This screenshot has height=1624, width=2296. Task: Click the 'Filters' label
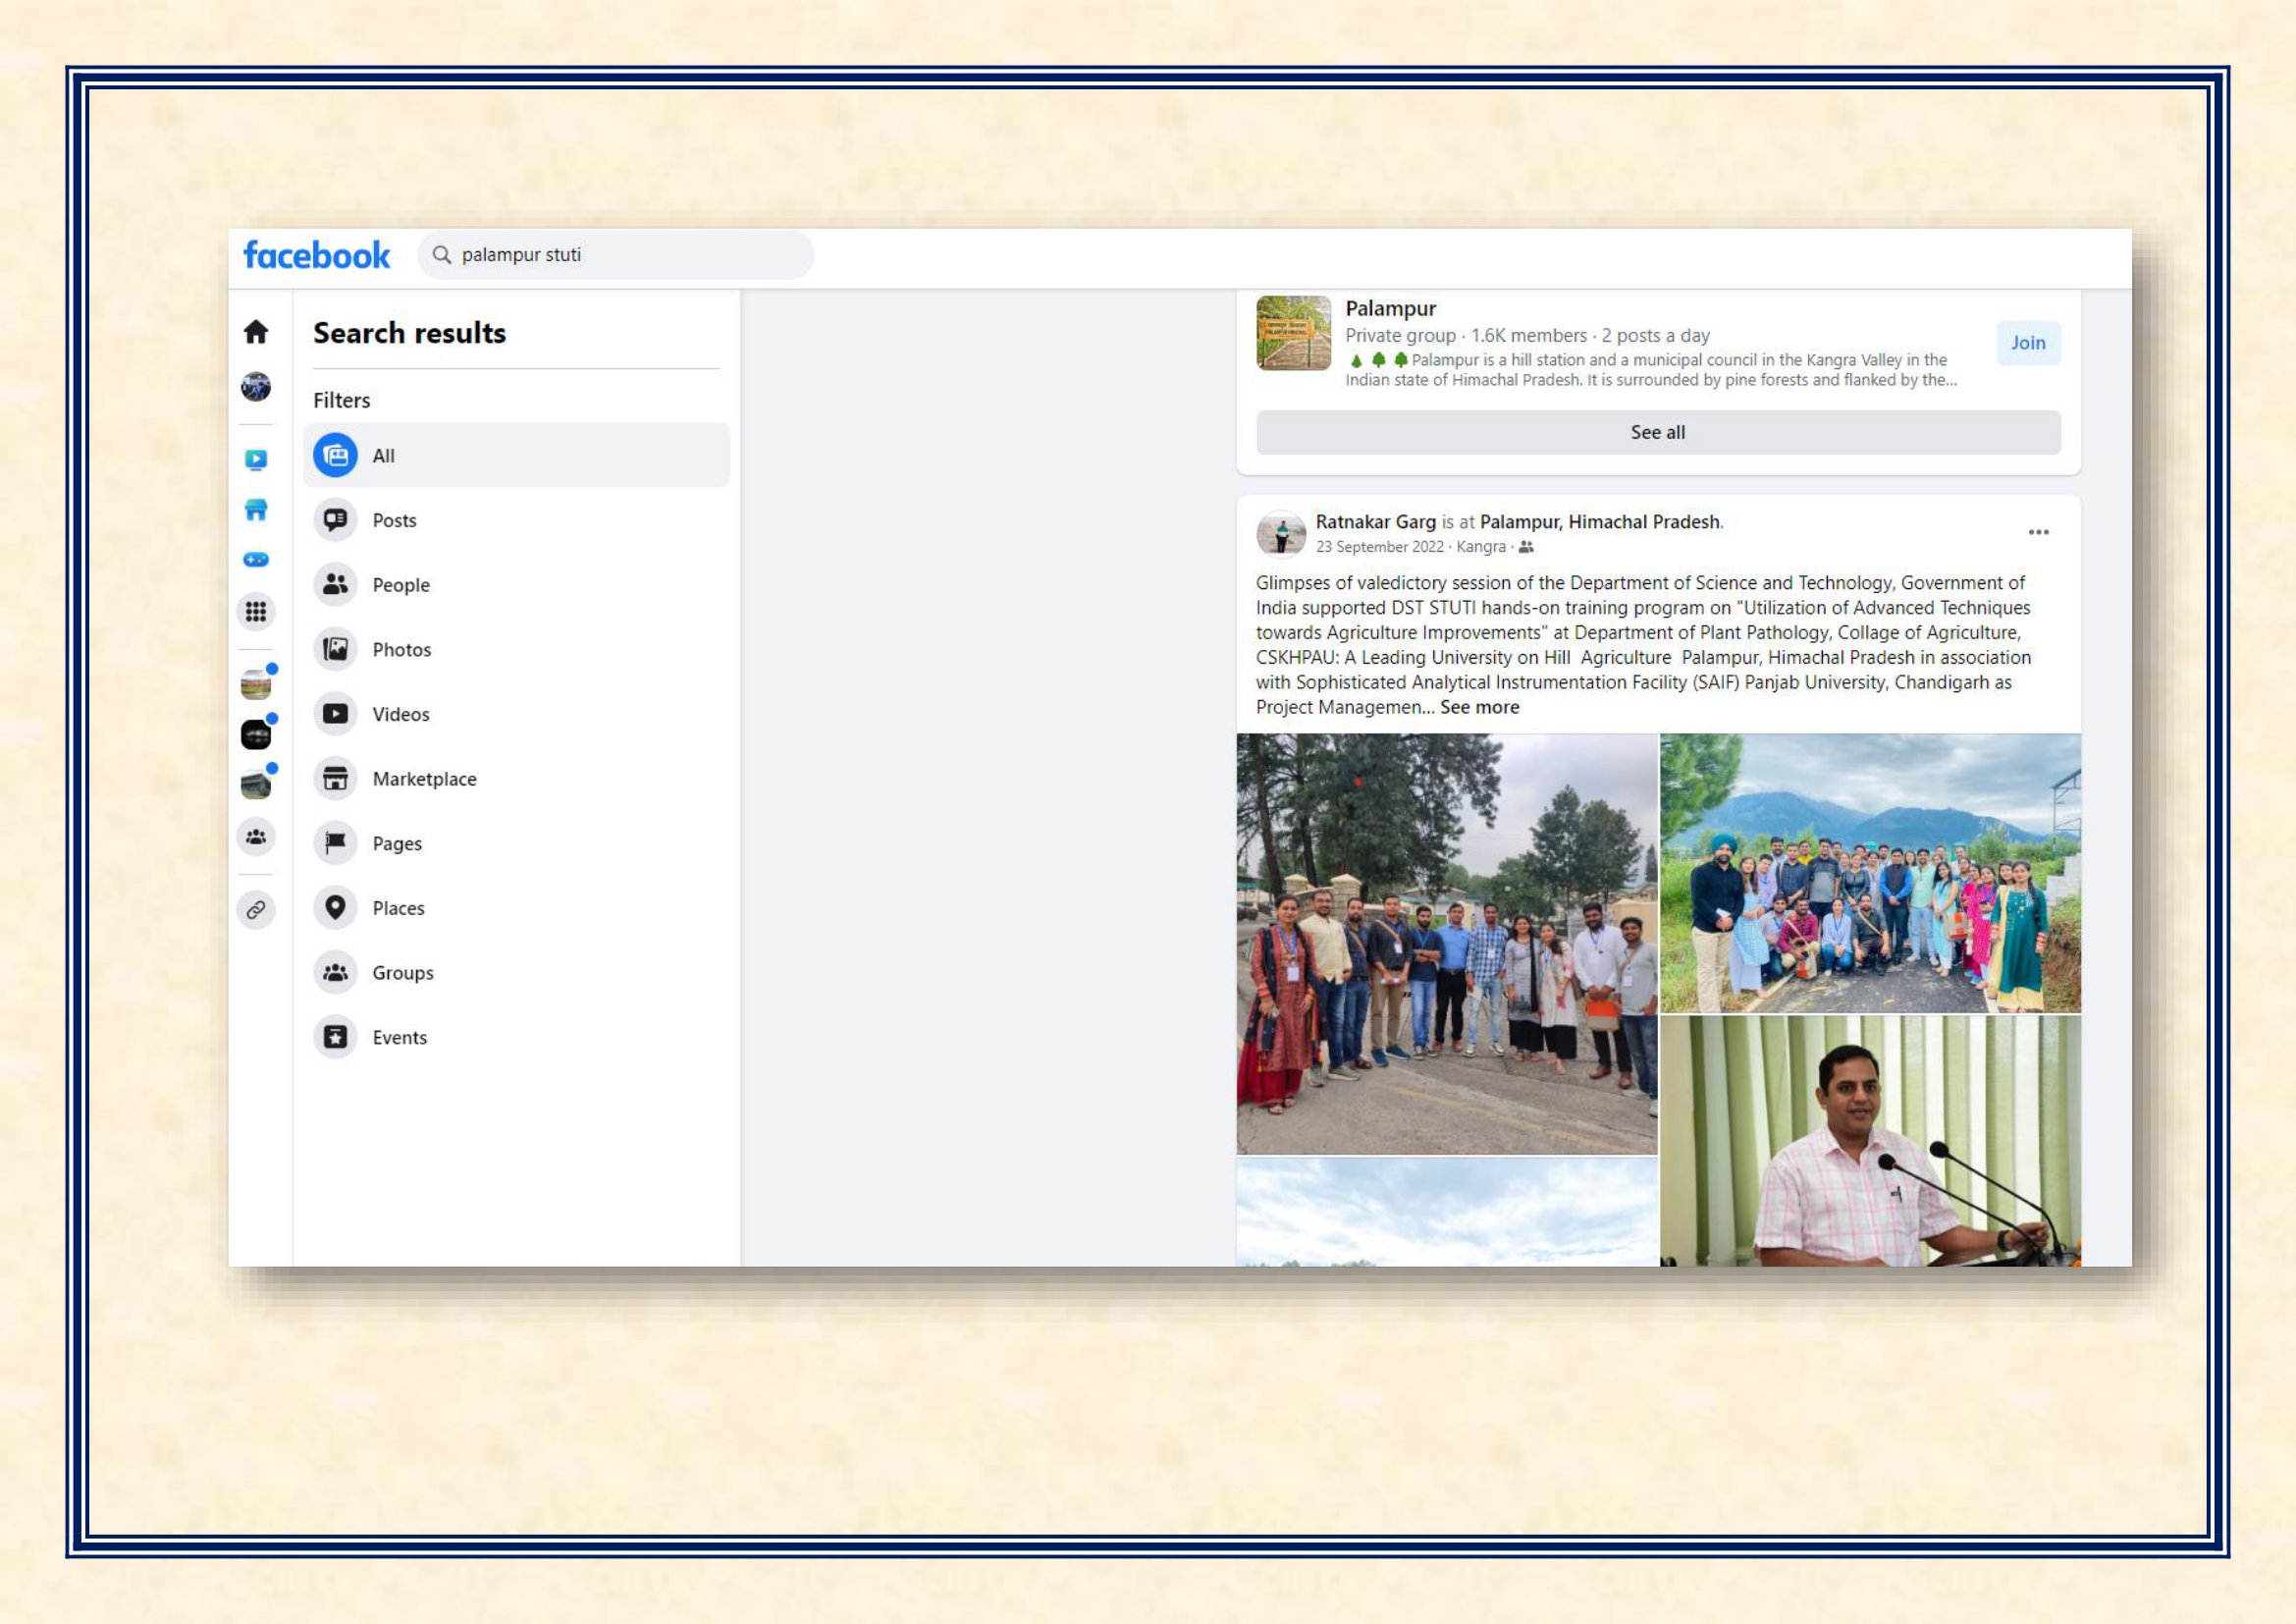click(x=341, y=400)
